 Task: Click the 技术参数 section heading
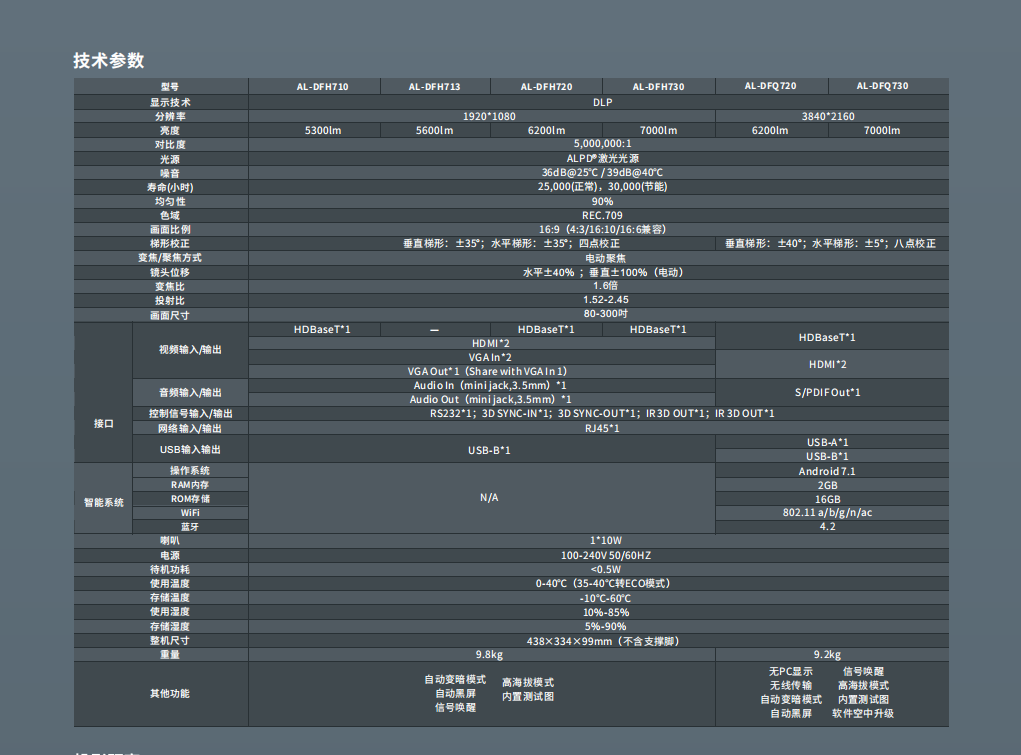tap(109, 60)
